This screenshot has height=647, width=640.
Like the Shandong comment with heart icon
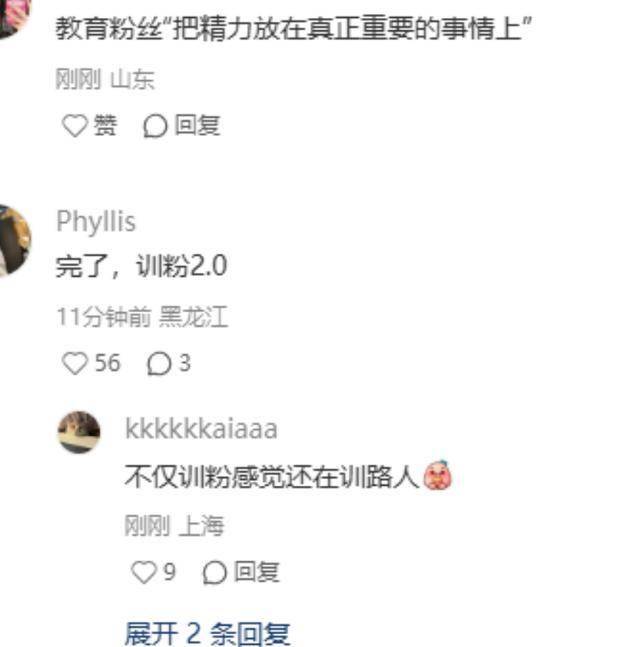75,125
